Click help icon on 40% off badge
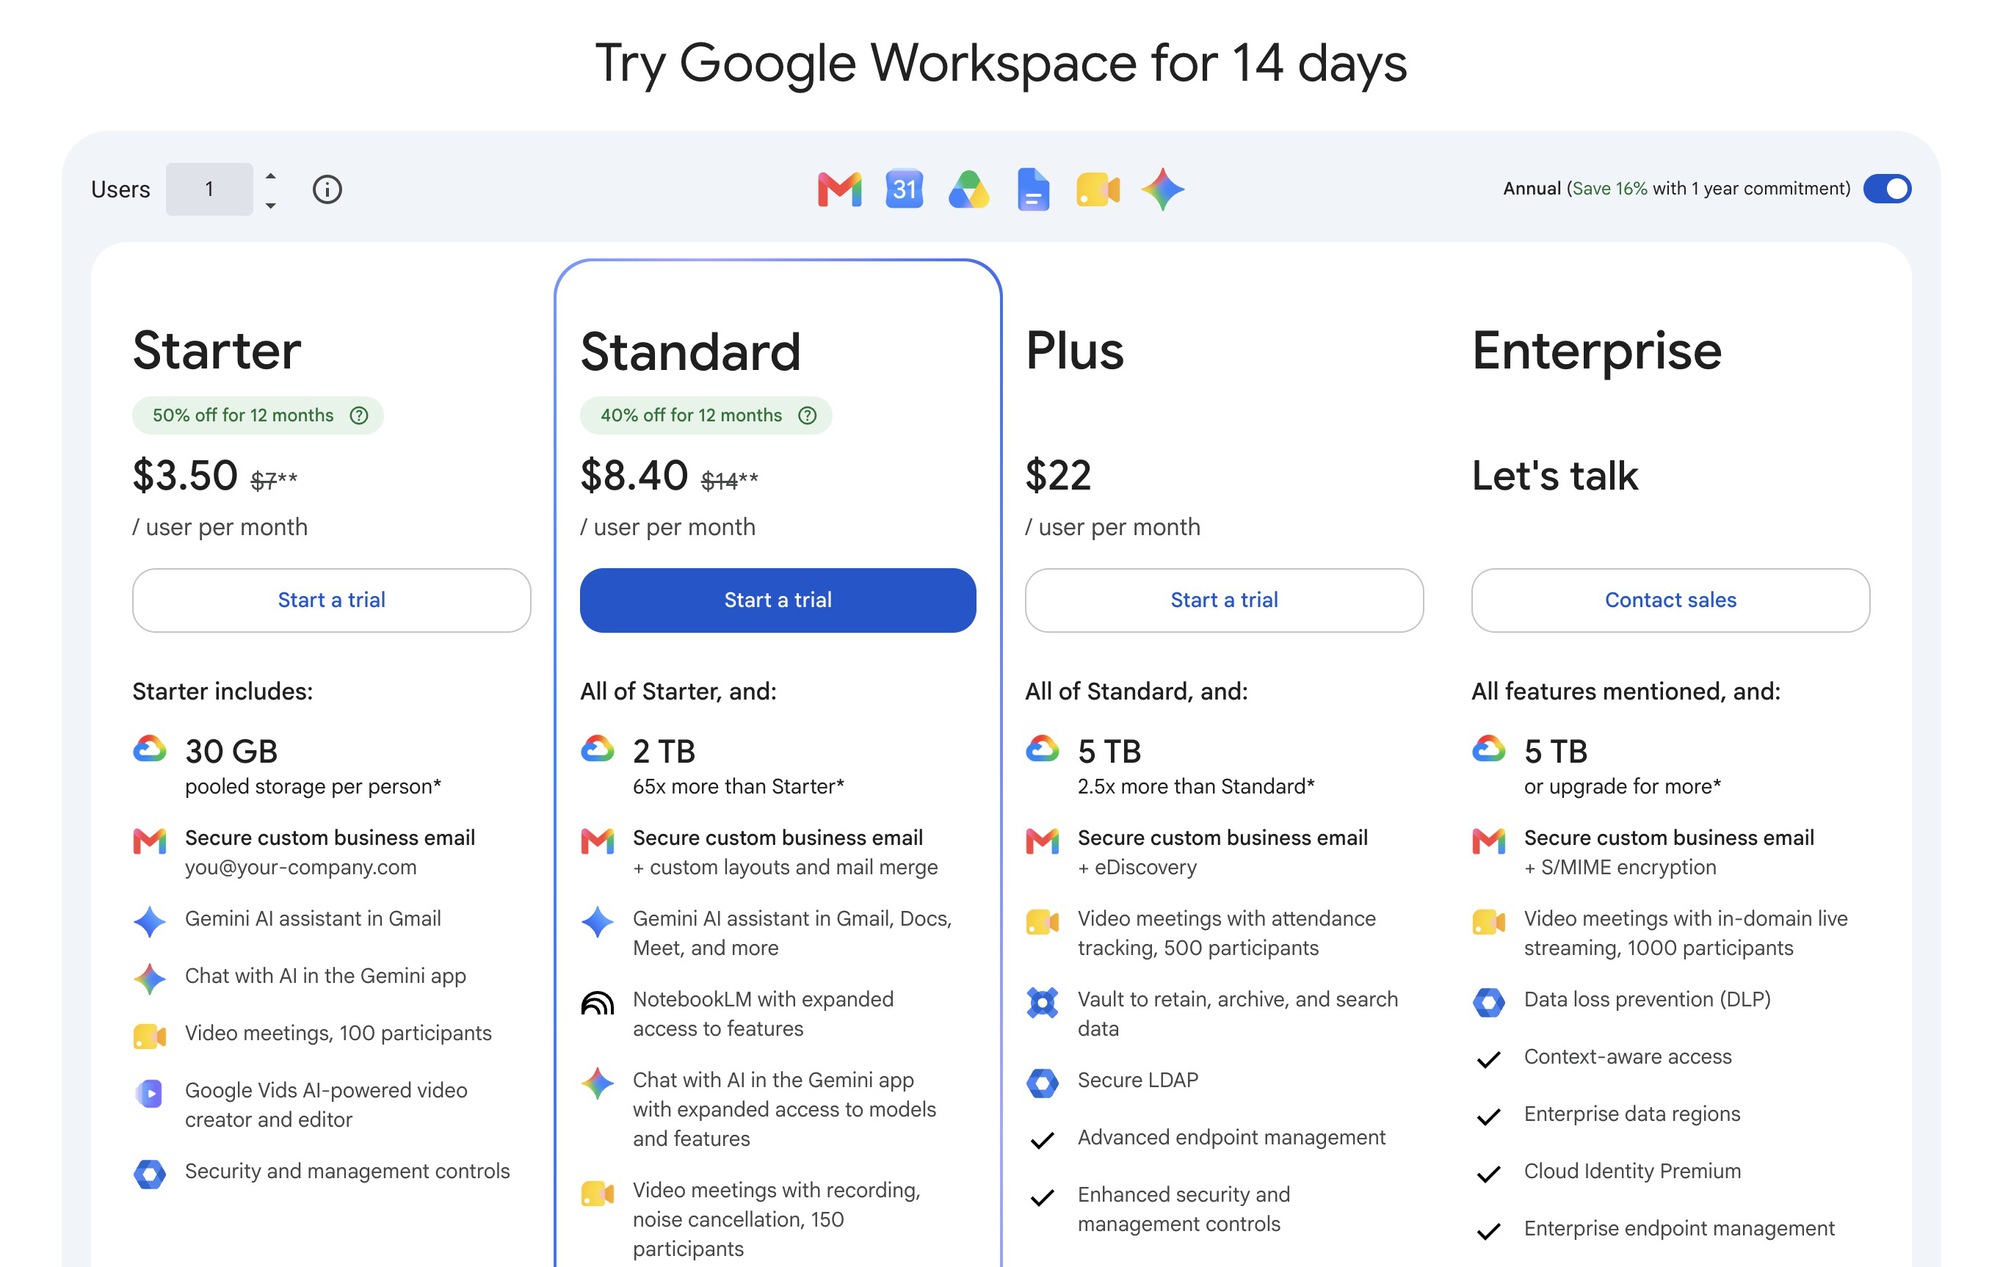The width and height of the screenshot is (2000, 1267). [808, 415]
